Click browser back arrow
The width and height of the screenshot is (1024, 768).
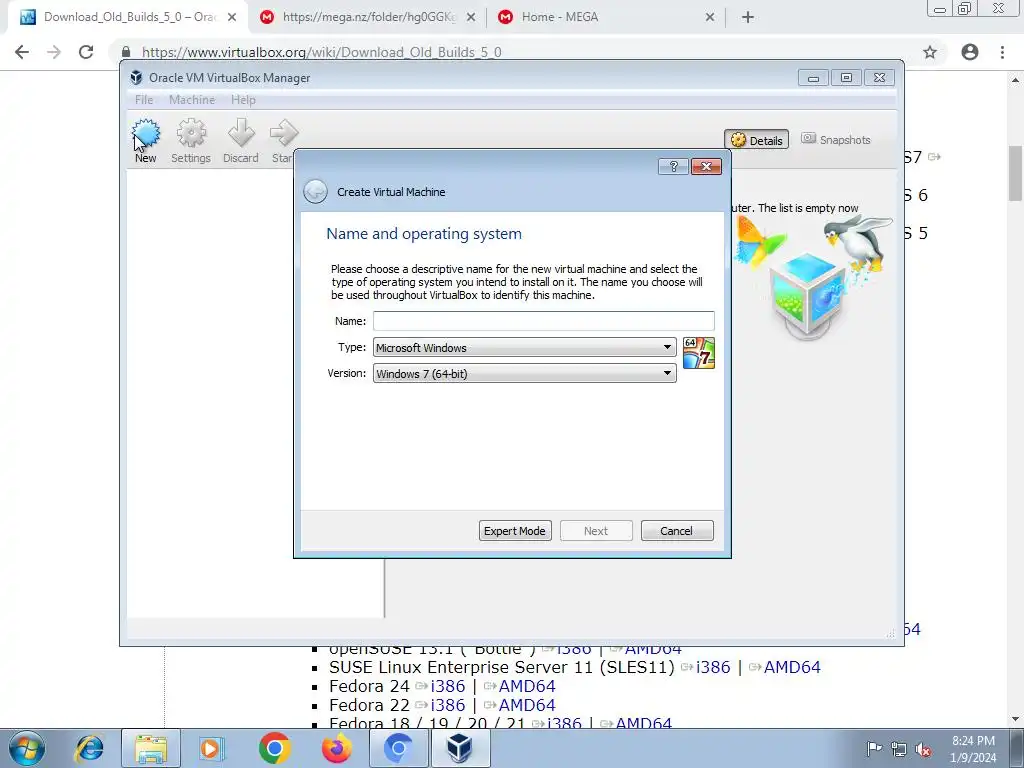pyautogui.click(x=22, y=52)
